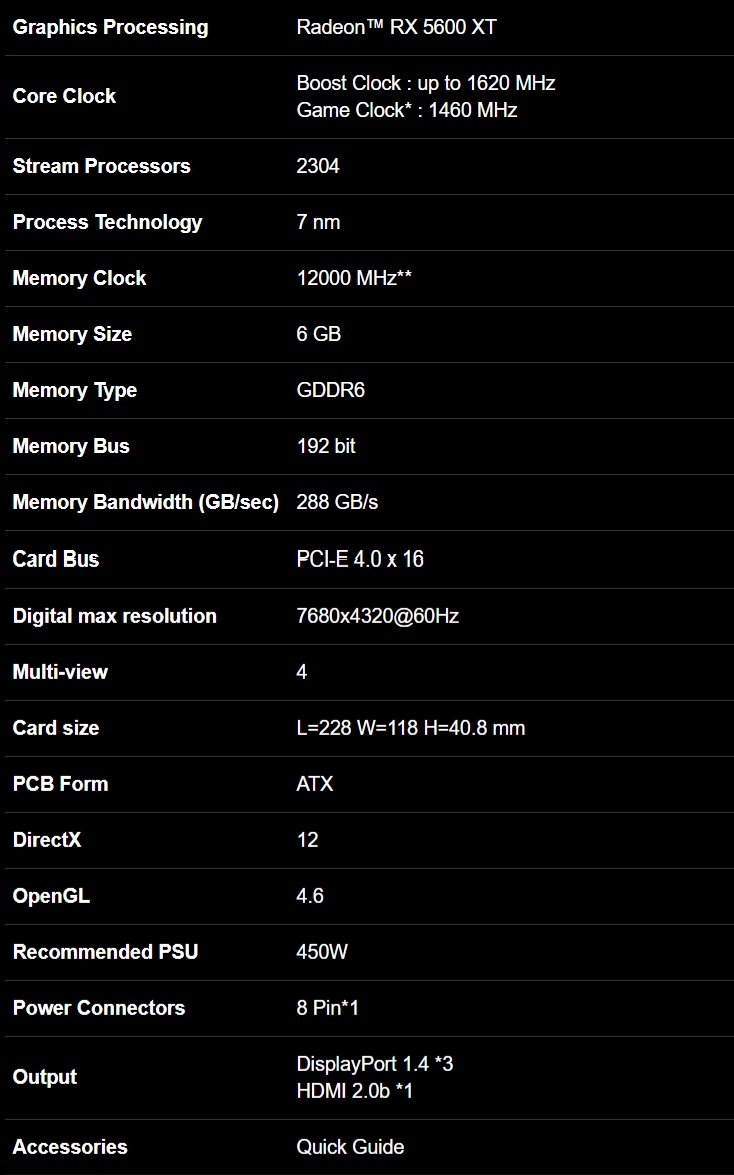Screen dimensions: 734x1175
Task: Click the 288 GB/s bandwidth value
Action: pos(337,502)
